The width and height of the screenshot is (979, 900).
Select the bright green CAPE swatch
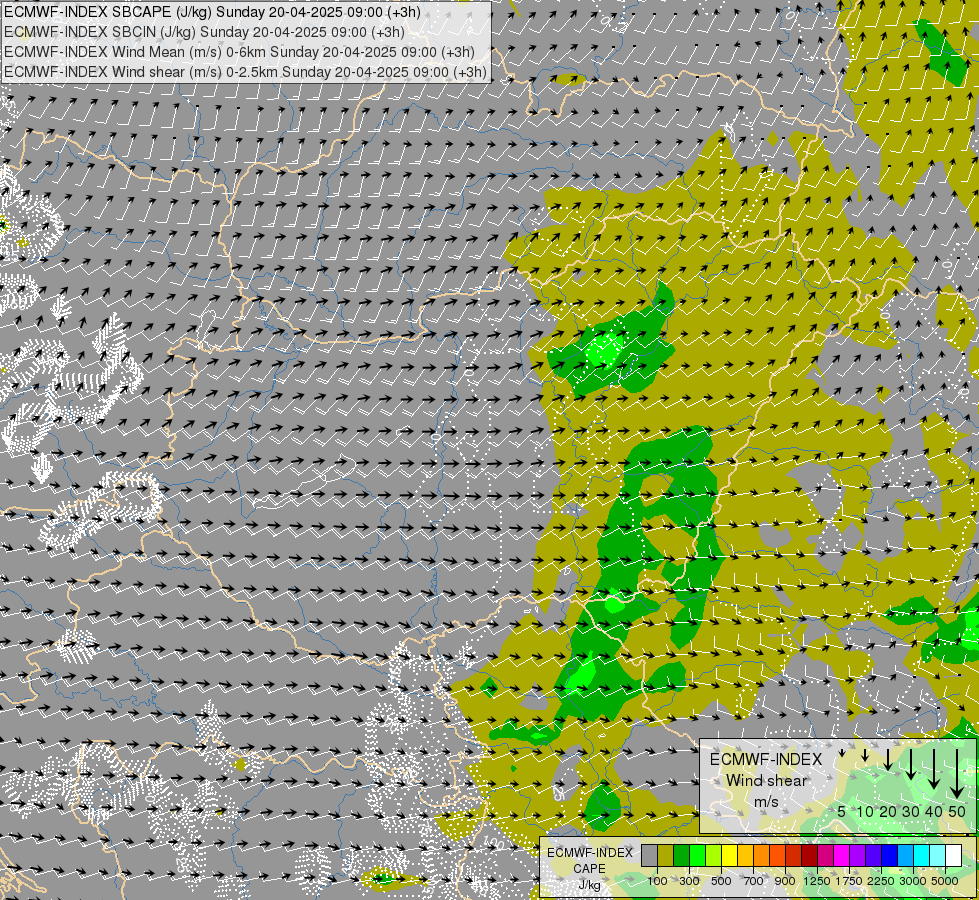pos(697,855)
